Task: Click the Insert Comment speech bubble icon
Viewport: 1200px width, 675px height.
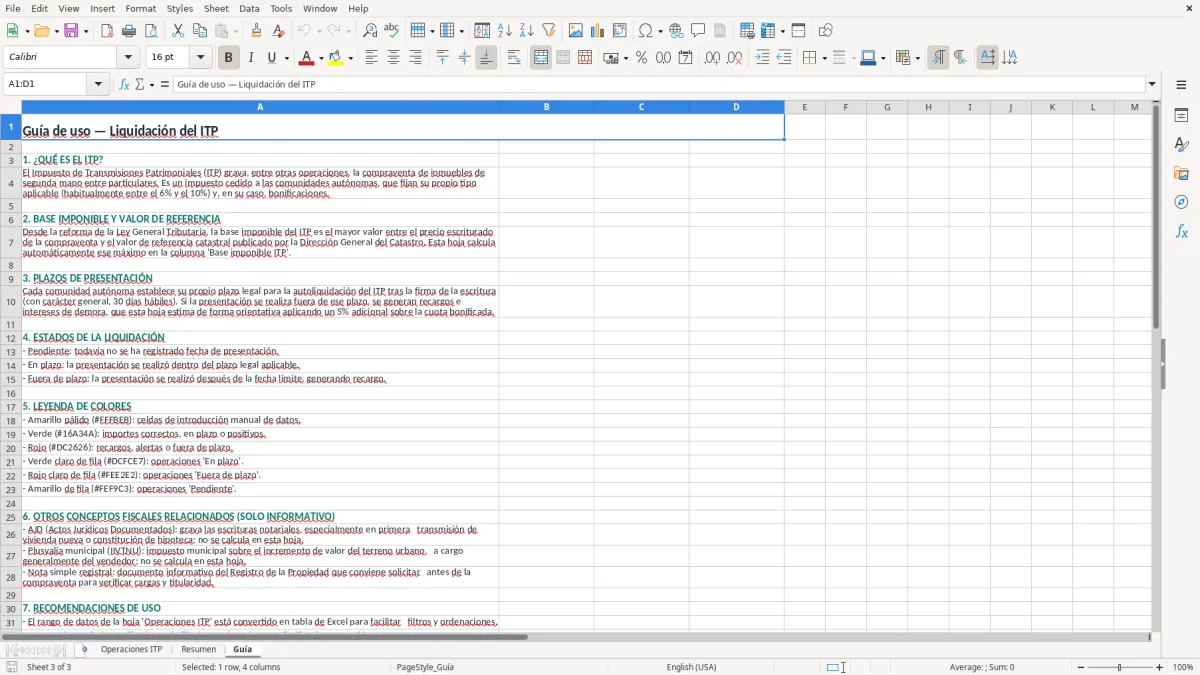Action: click(698, 31)
